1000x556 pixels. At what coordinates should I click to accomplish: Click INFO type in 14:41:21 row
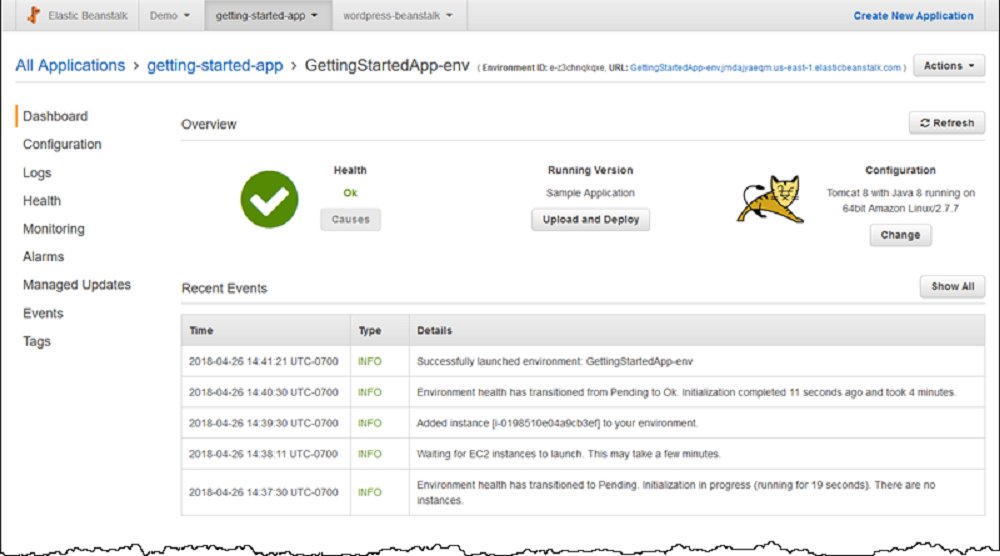(370, 362)
